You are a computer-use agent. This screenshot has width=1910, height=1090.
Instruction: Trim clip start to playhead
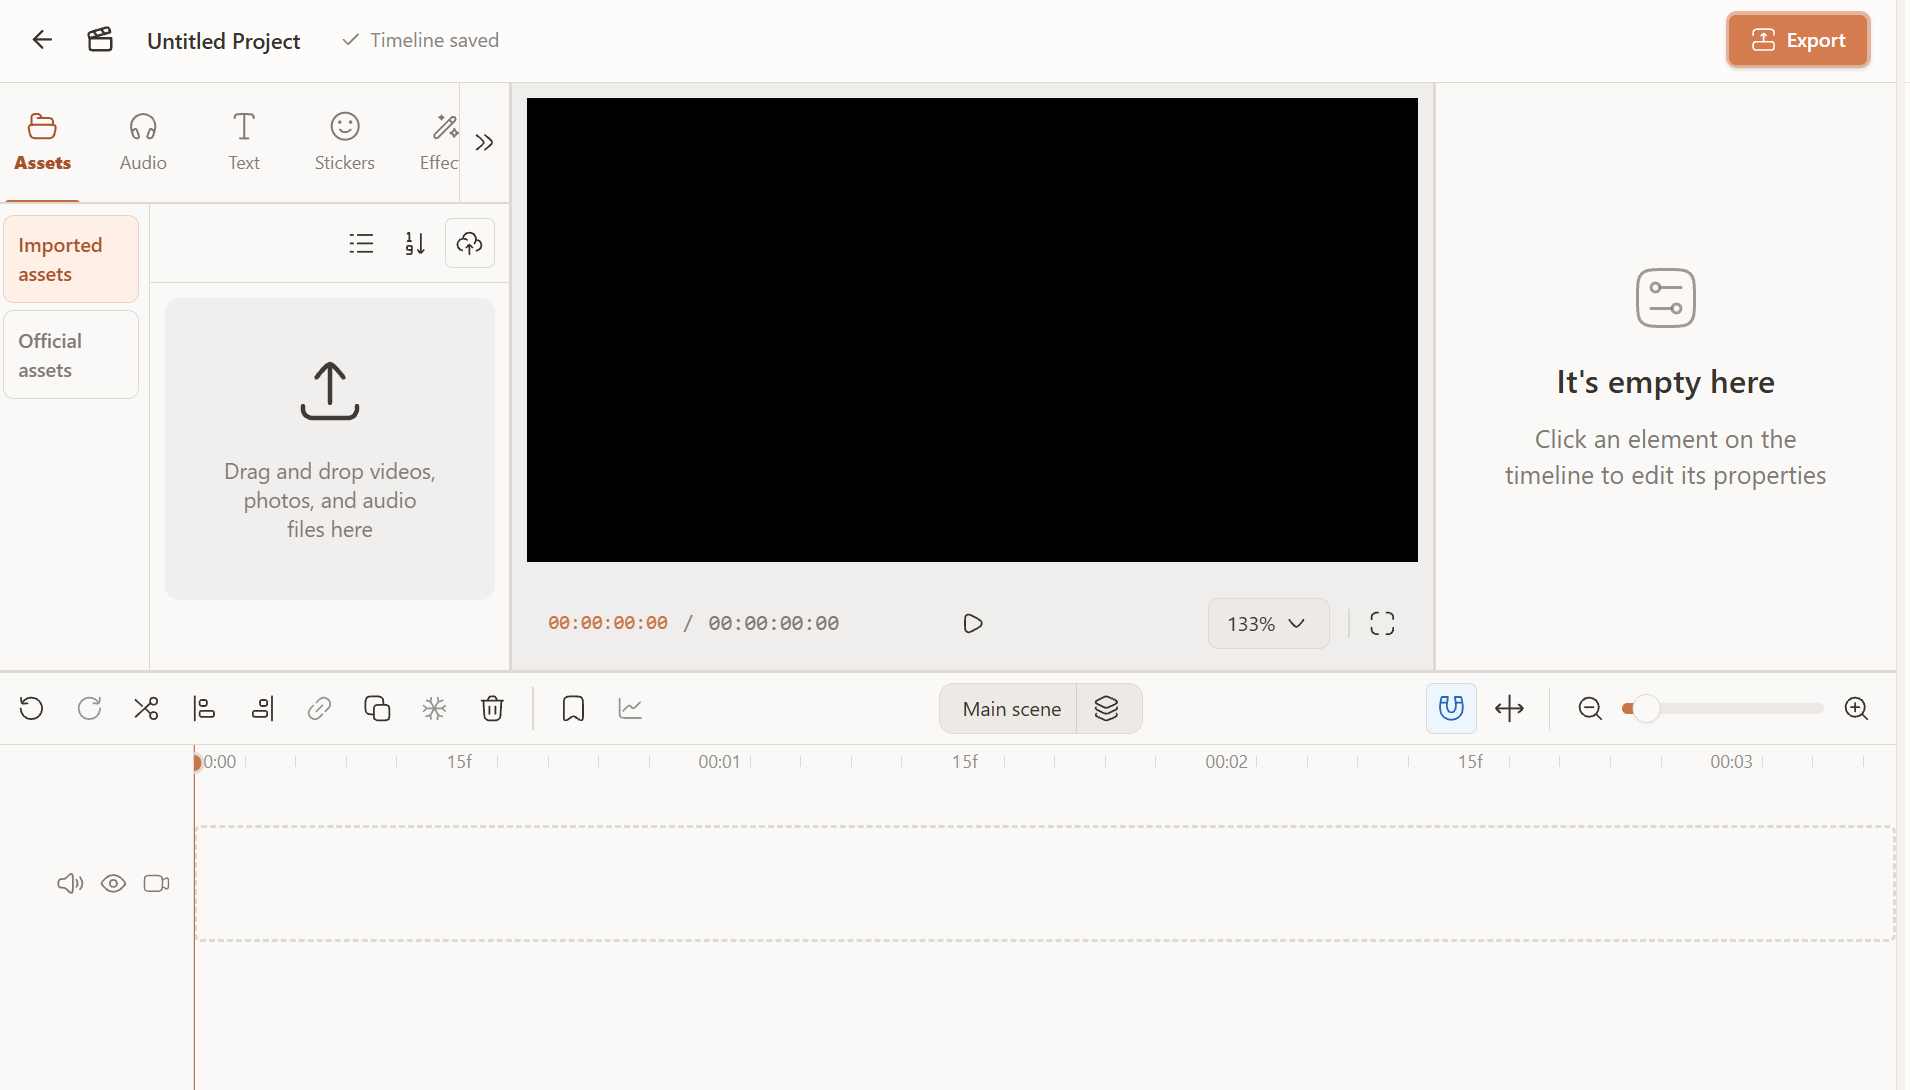tap(204, 708)
